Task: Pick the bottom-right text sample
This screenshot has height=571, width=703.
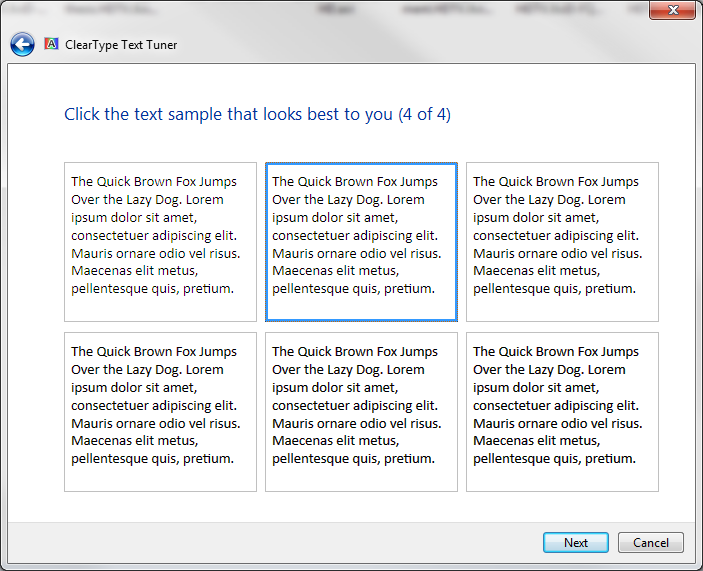Action: (562, 411)
